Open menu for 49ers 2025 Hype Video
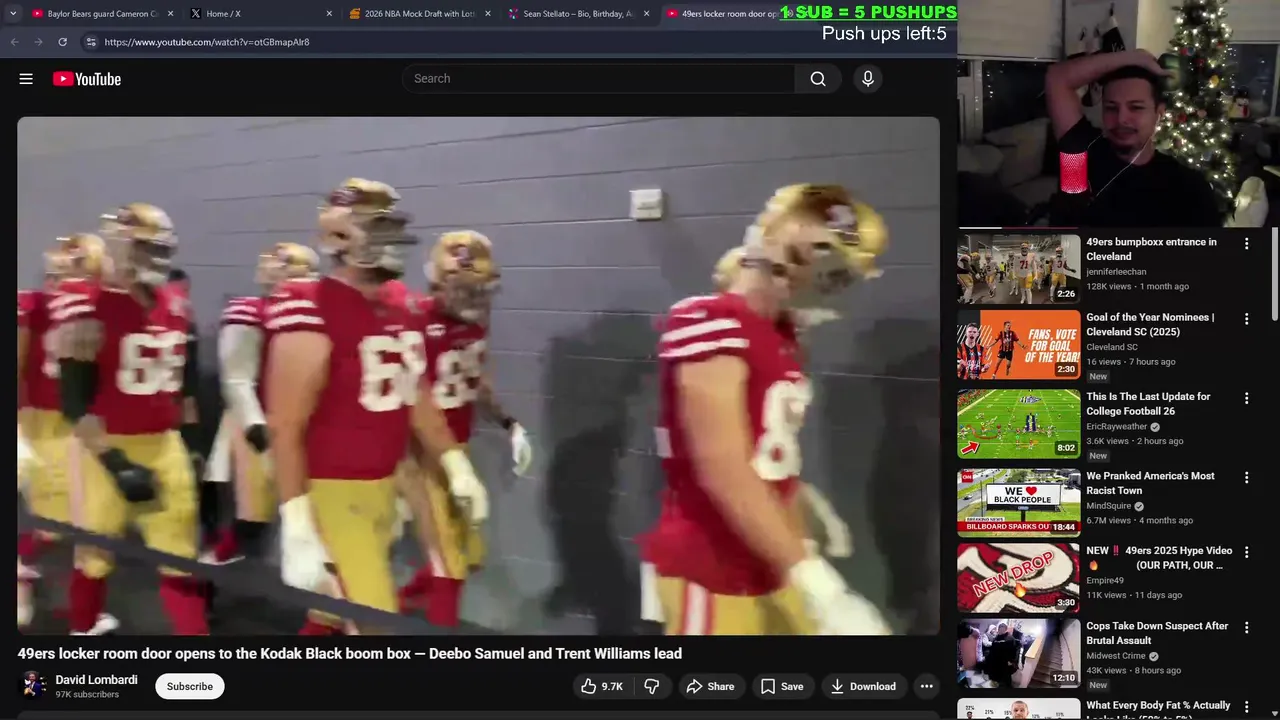 click(x=1246, y=553)
